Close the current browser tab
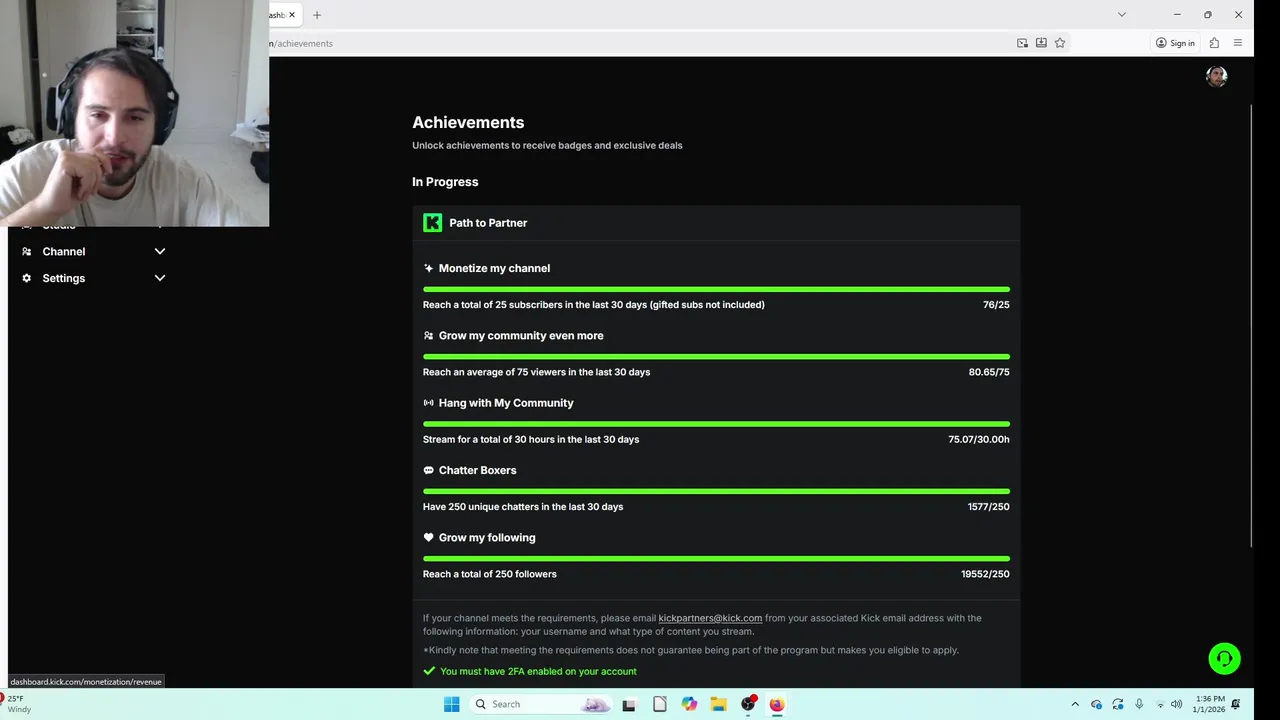 (292, 15)
